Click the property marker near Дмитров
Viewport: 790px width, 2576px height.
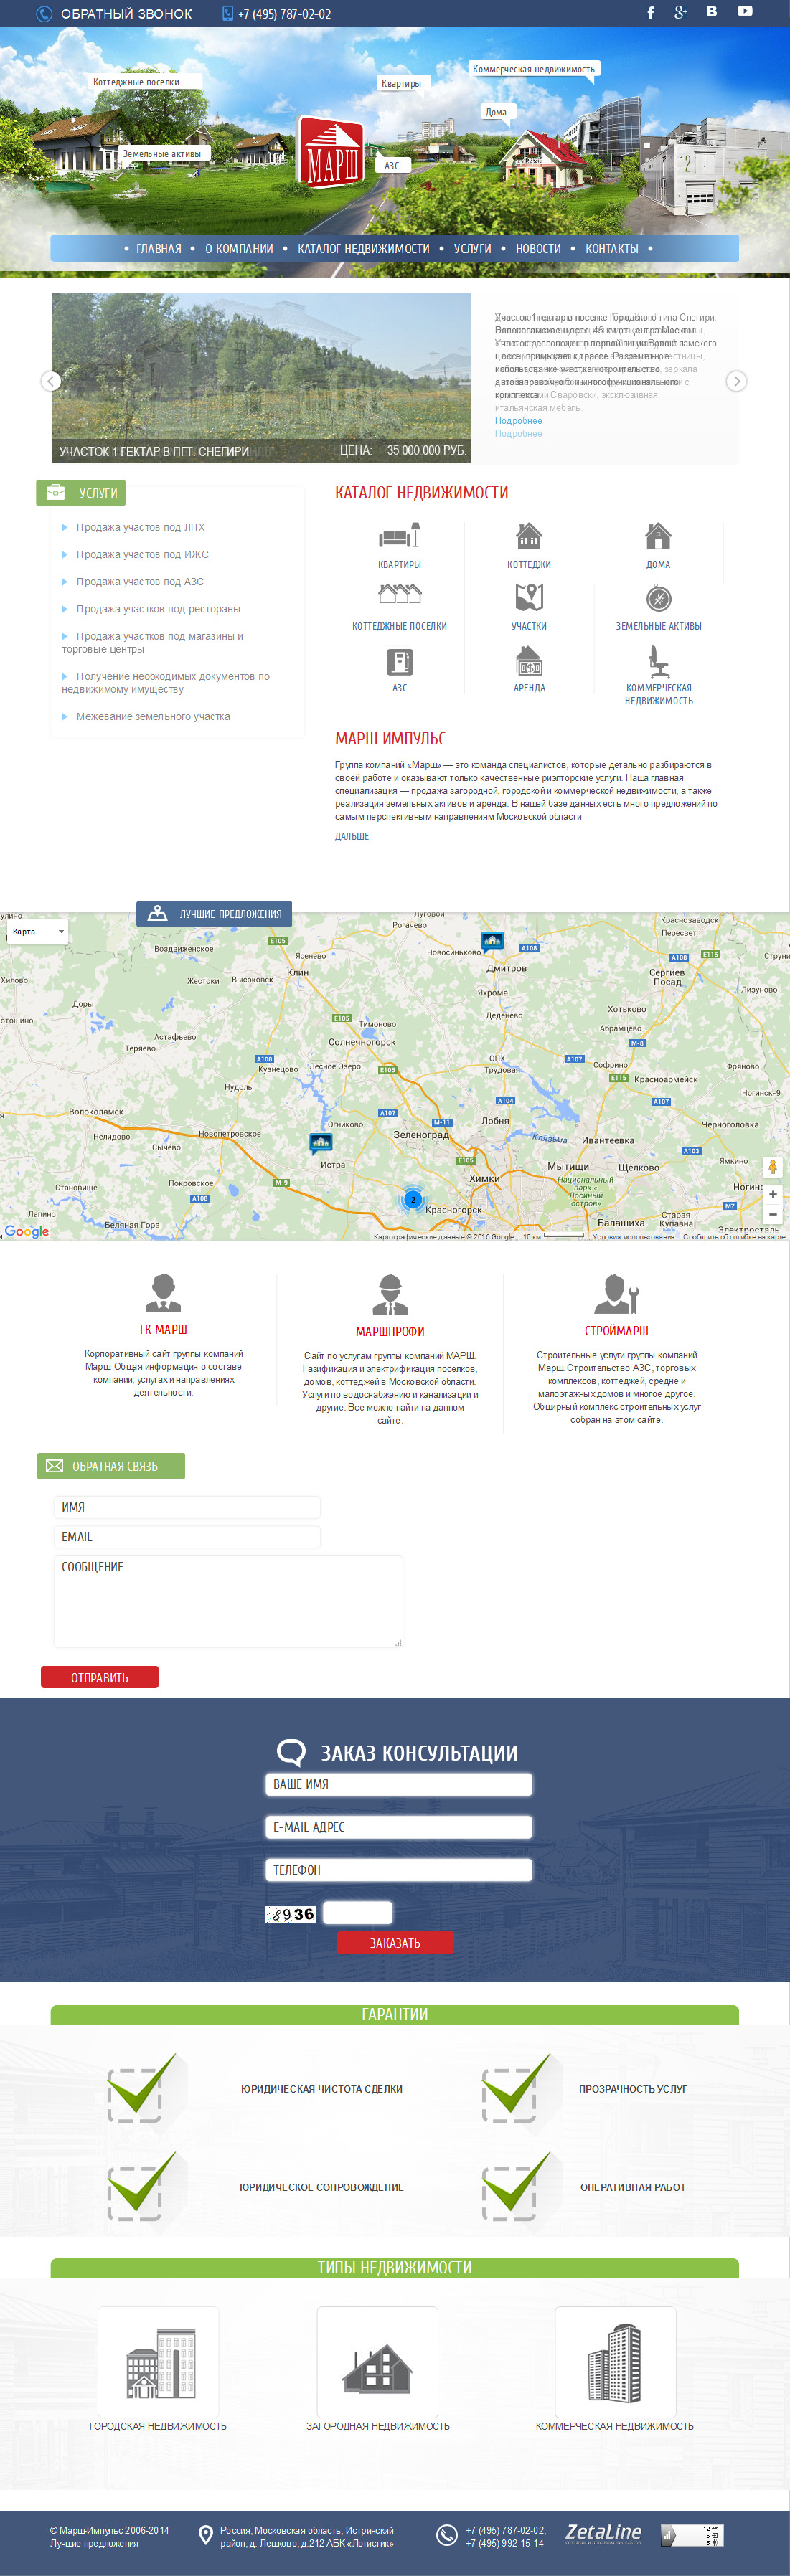click(x=492, y=941)
